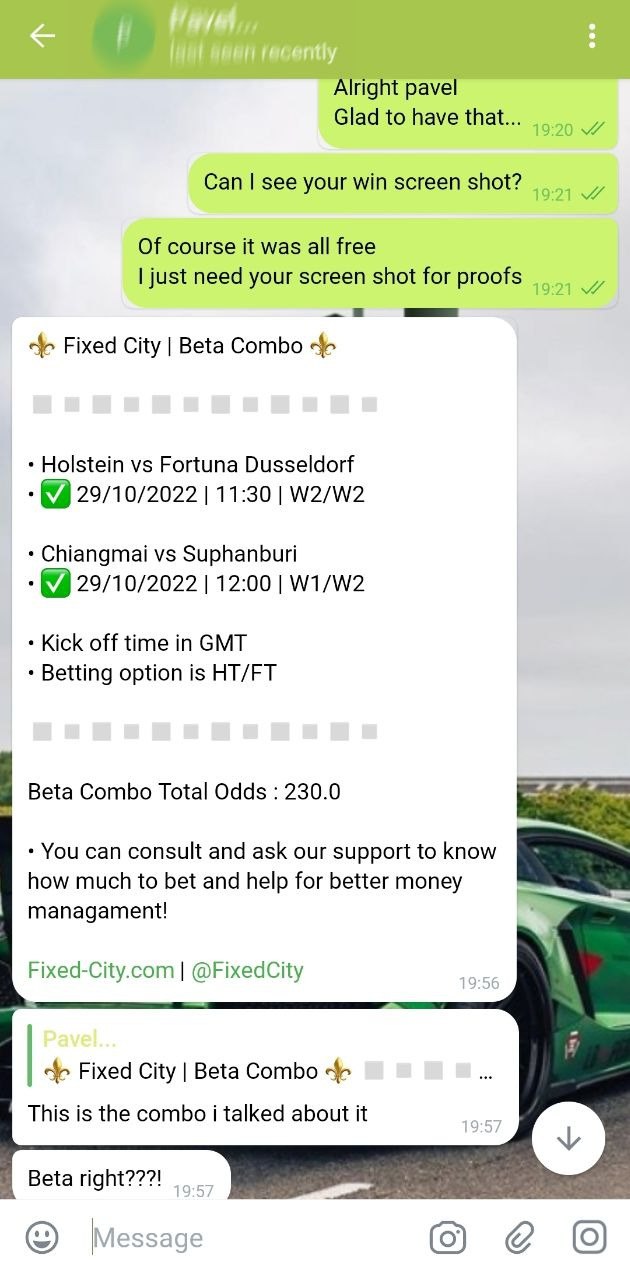Tap the back arrow icon
Viewport: 630px width, 1280px height.
(x=42, y=37)
